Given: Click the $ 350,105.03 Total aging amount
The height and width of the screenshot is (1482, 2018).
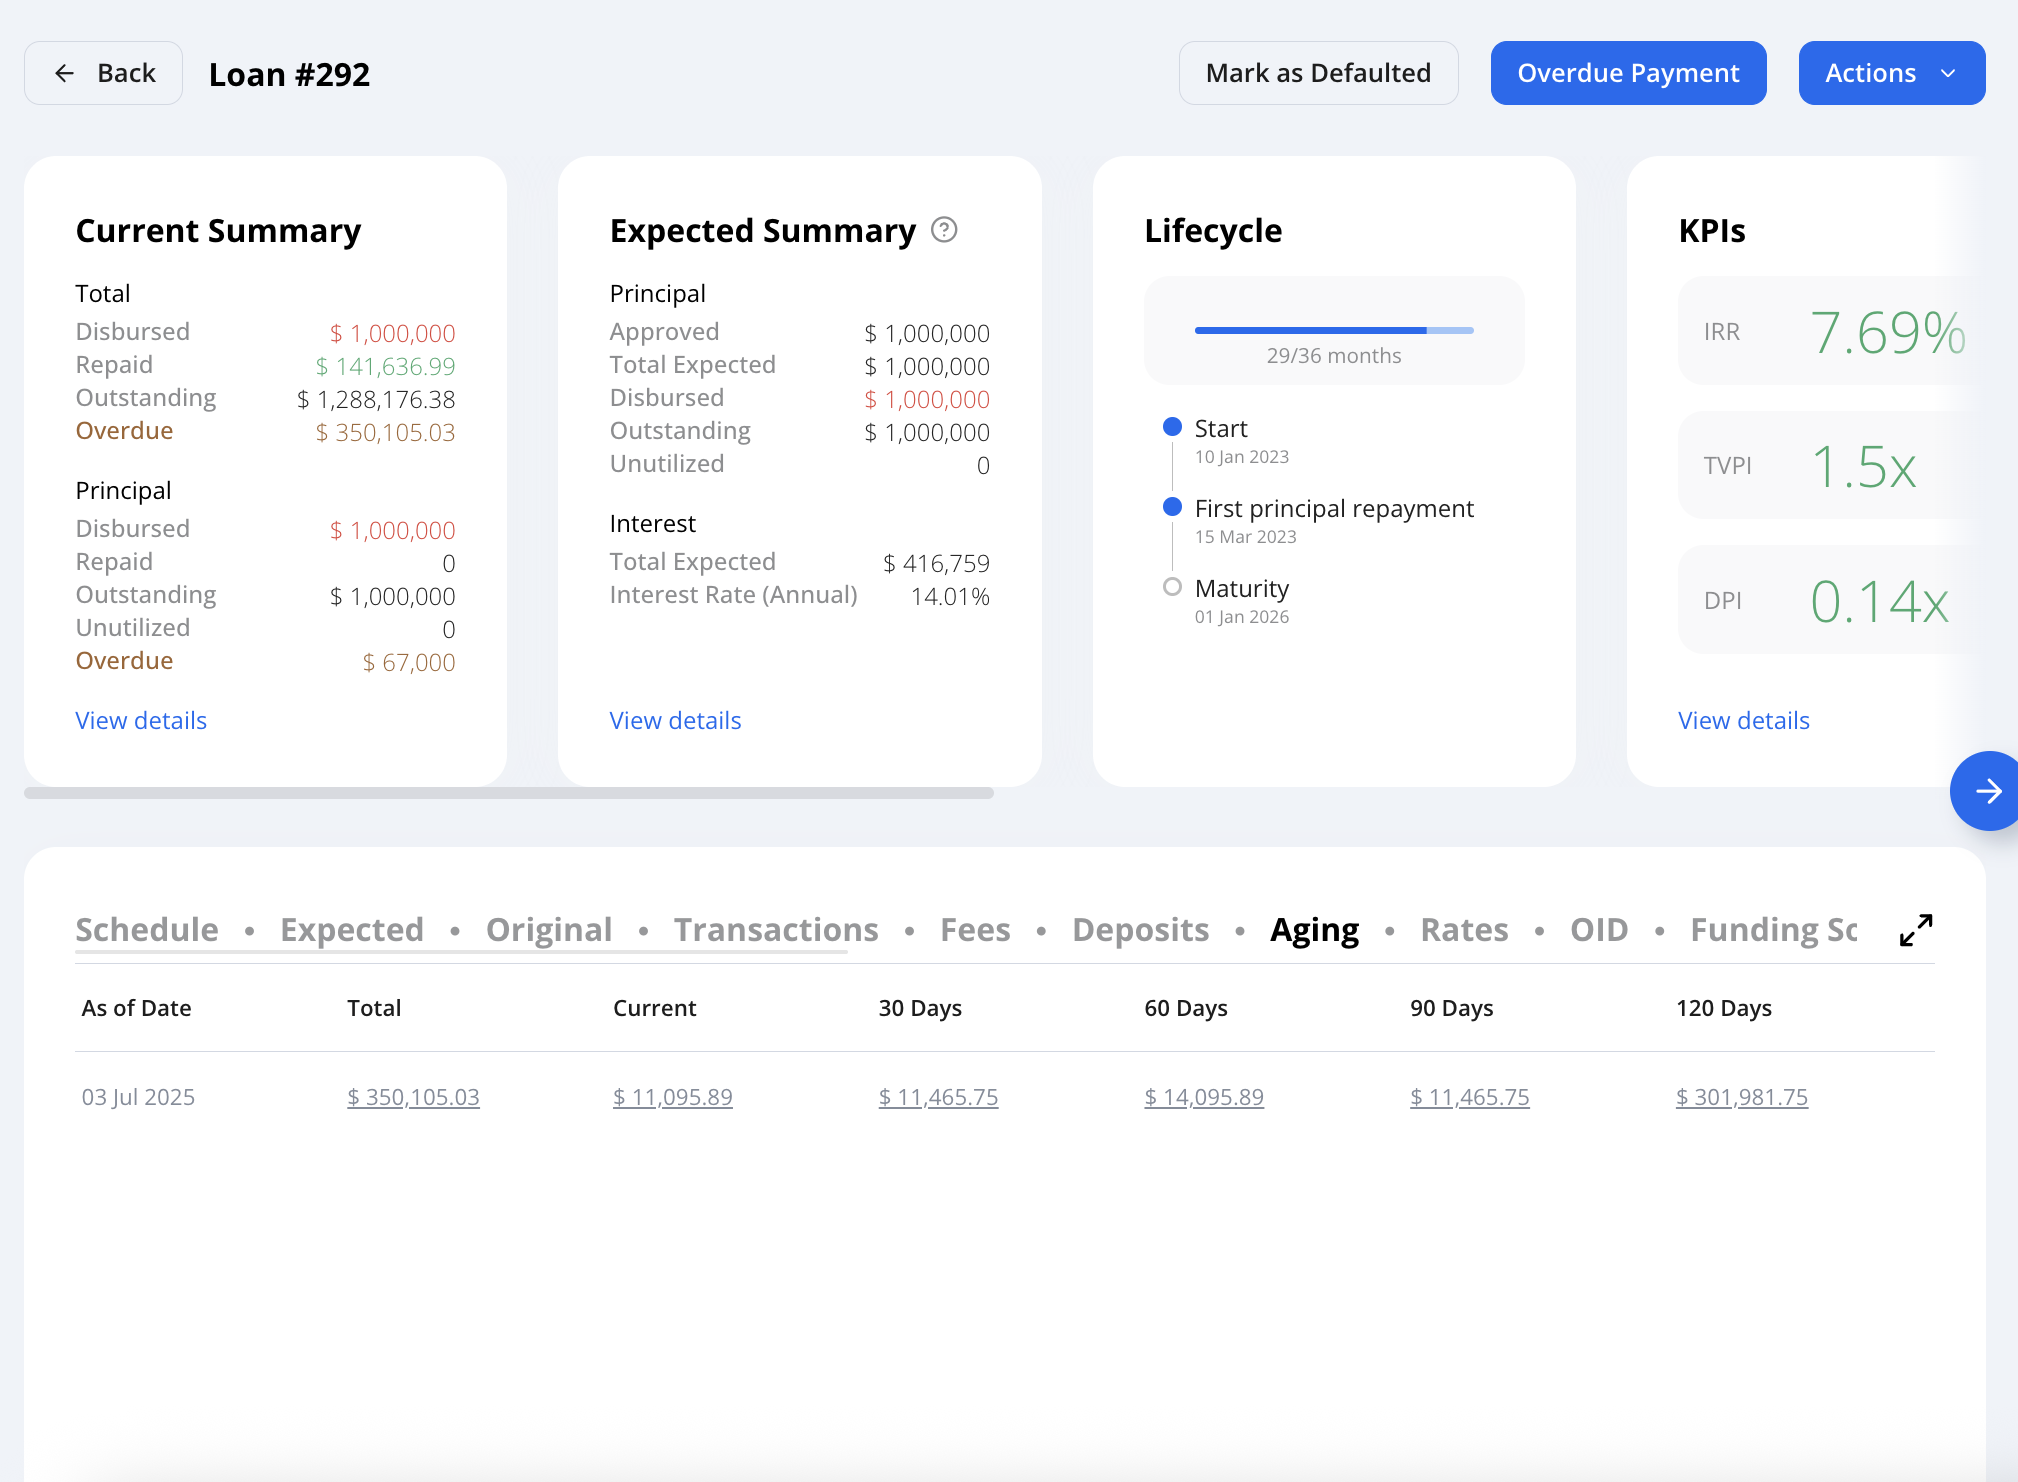Looking at the screenshot, I should 413,1097.
